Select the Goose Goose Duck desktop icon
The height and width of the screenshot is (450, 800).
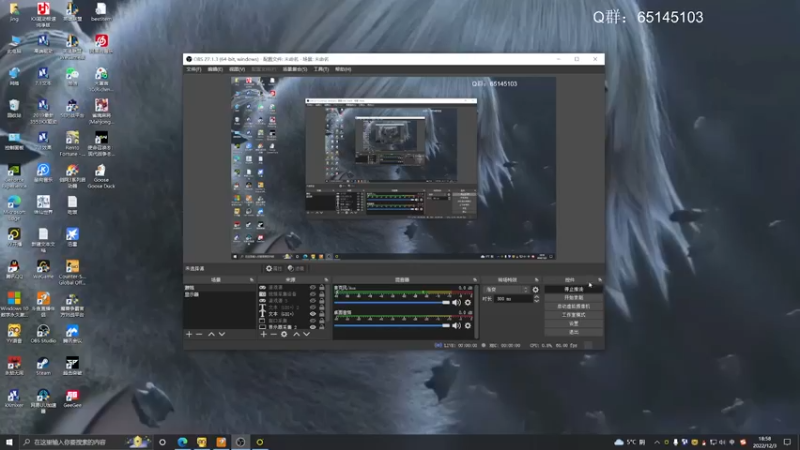pyautogui.click(x=101, y=176)
